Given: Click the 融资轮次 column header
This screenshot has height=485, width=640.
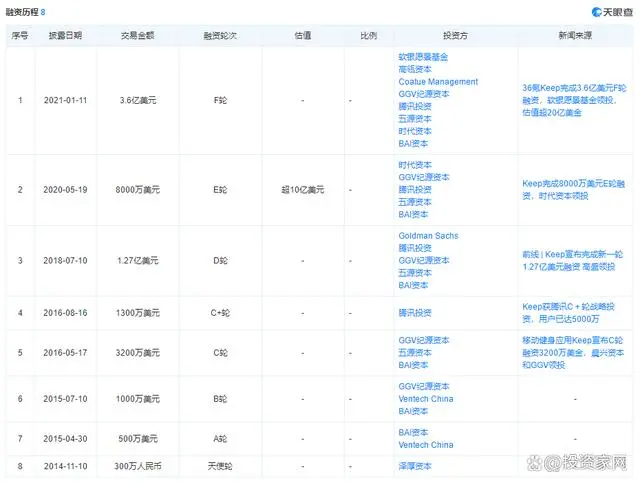Looking at the screenshot, I should (220, 36).
